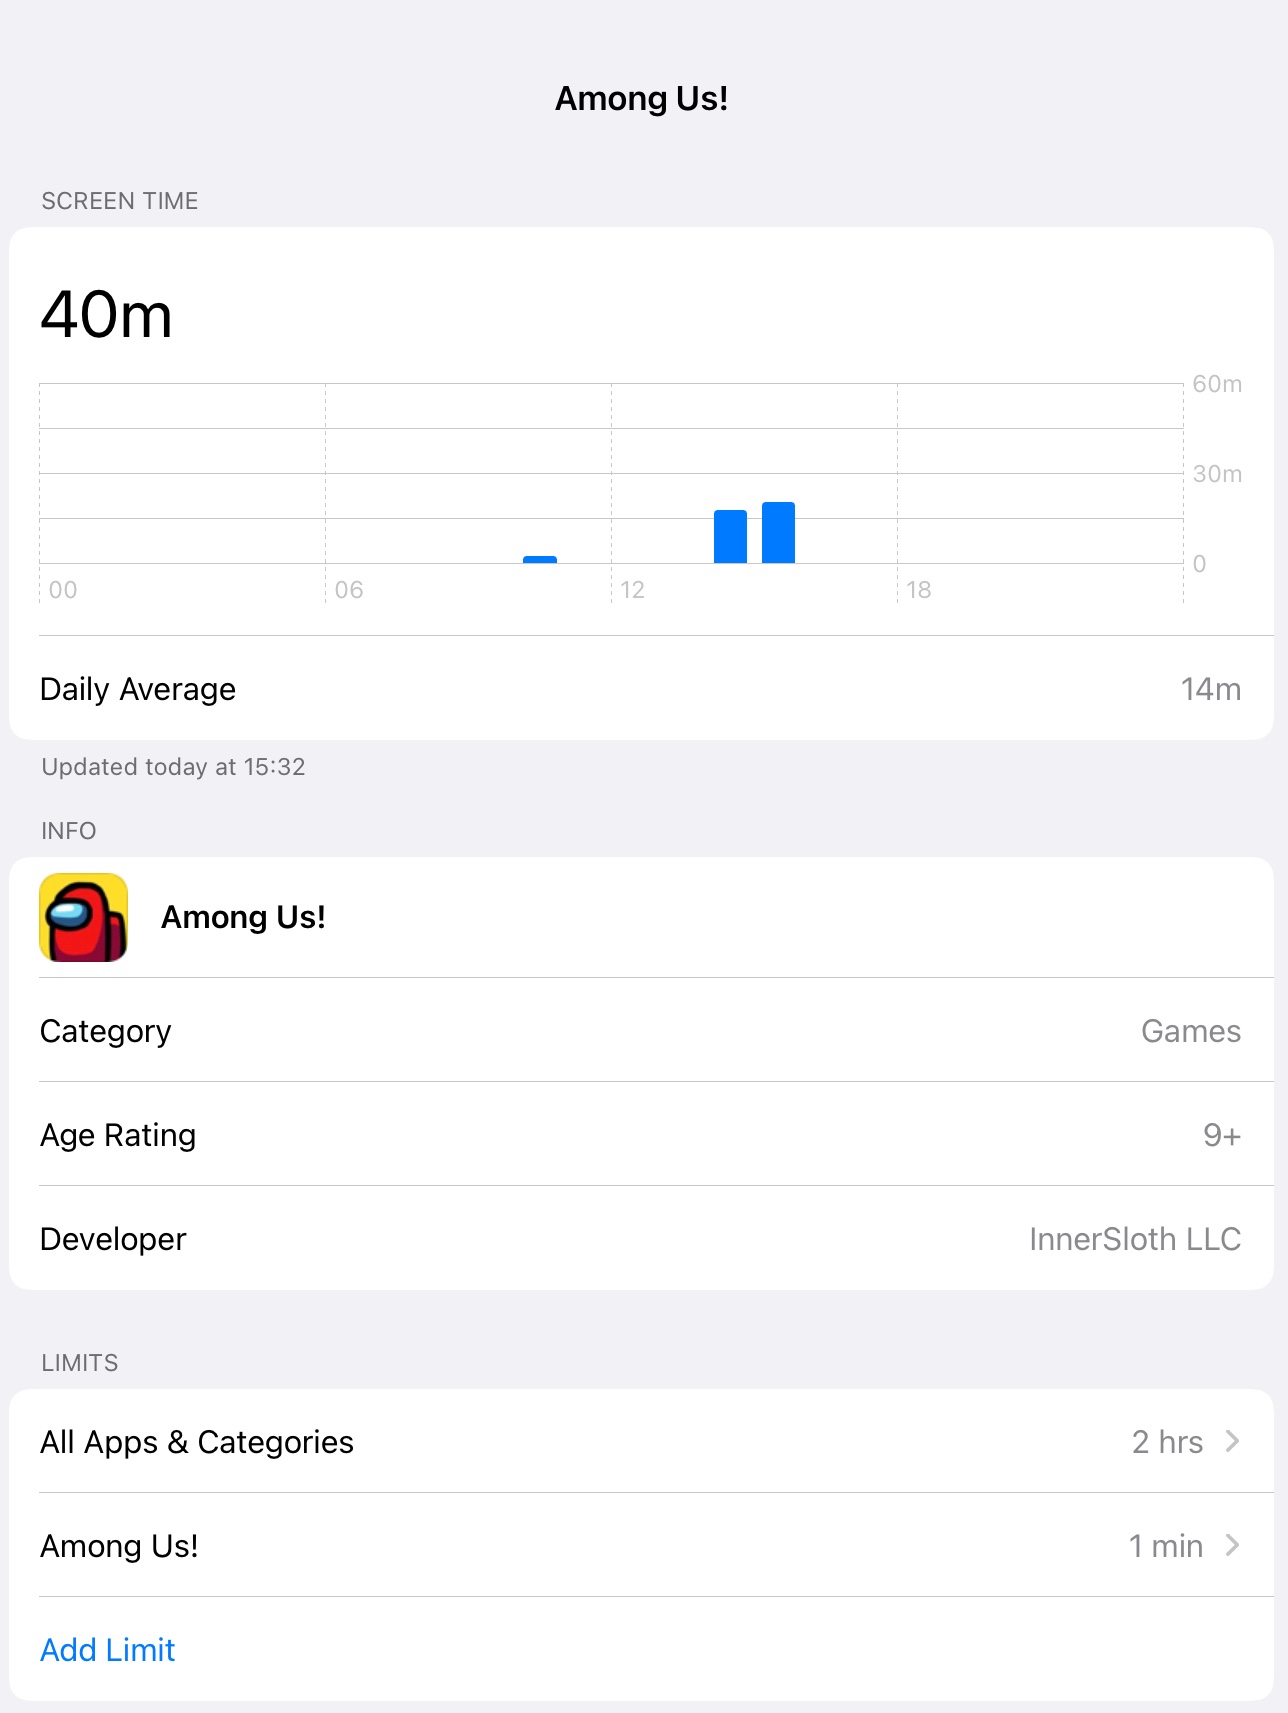The width and height of the screenshot is (1288, 1713).
Task: Select the second-tallest blue bar in the chart
Action: [x=730, y=537]
